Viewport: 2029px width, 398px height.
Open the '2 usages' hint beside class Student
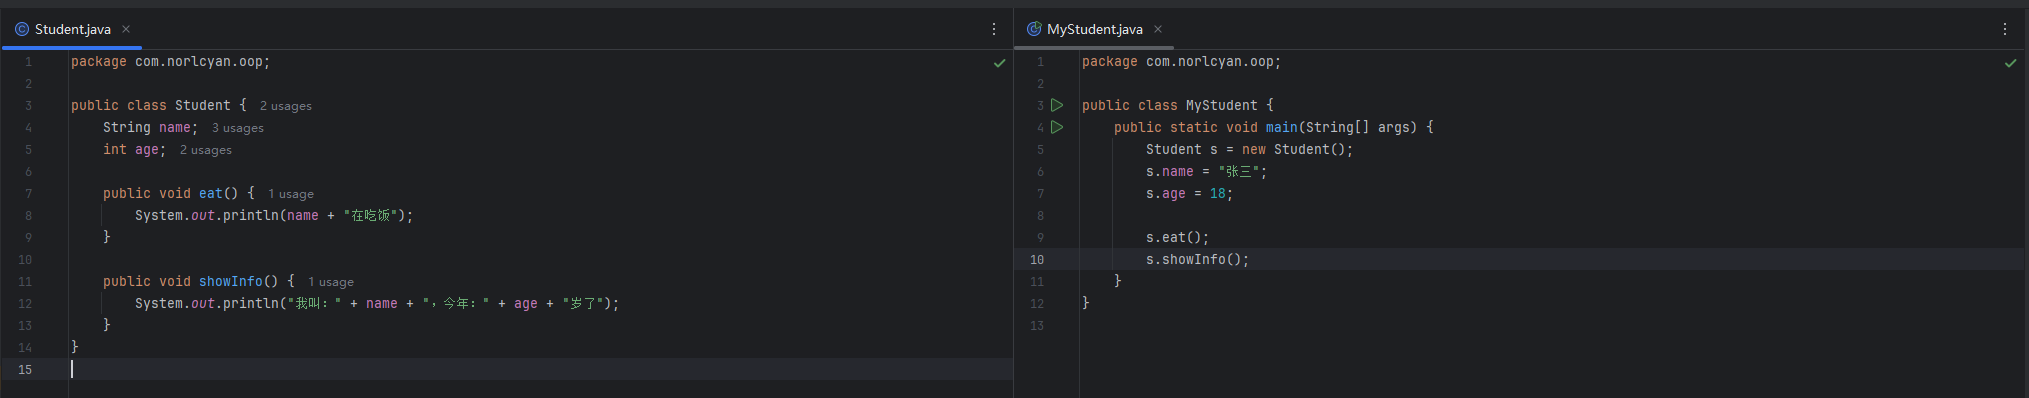point(286,106)
